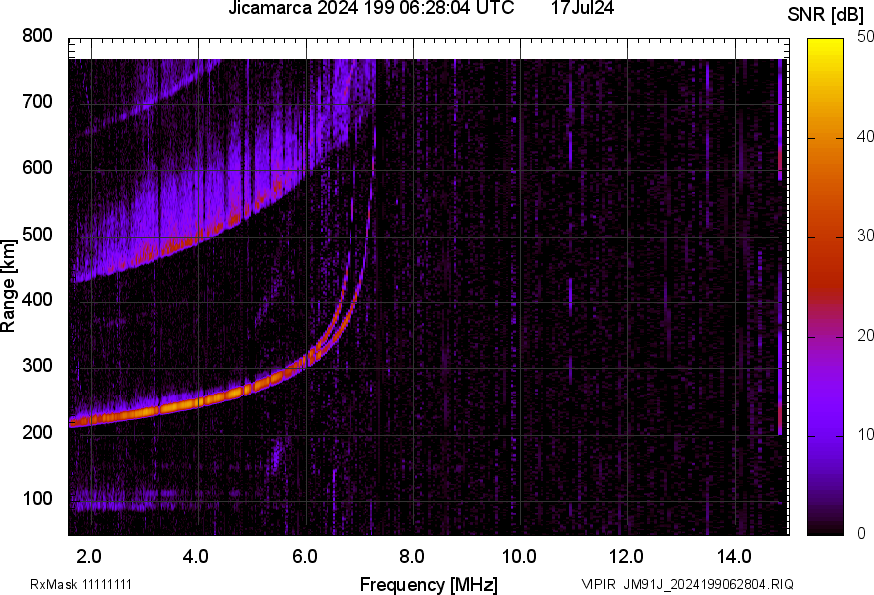Click the date label '17Jul24'
The height and width of the screenshot is (595, 874).
pyautogui.click(x=582, y=8)
